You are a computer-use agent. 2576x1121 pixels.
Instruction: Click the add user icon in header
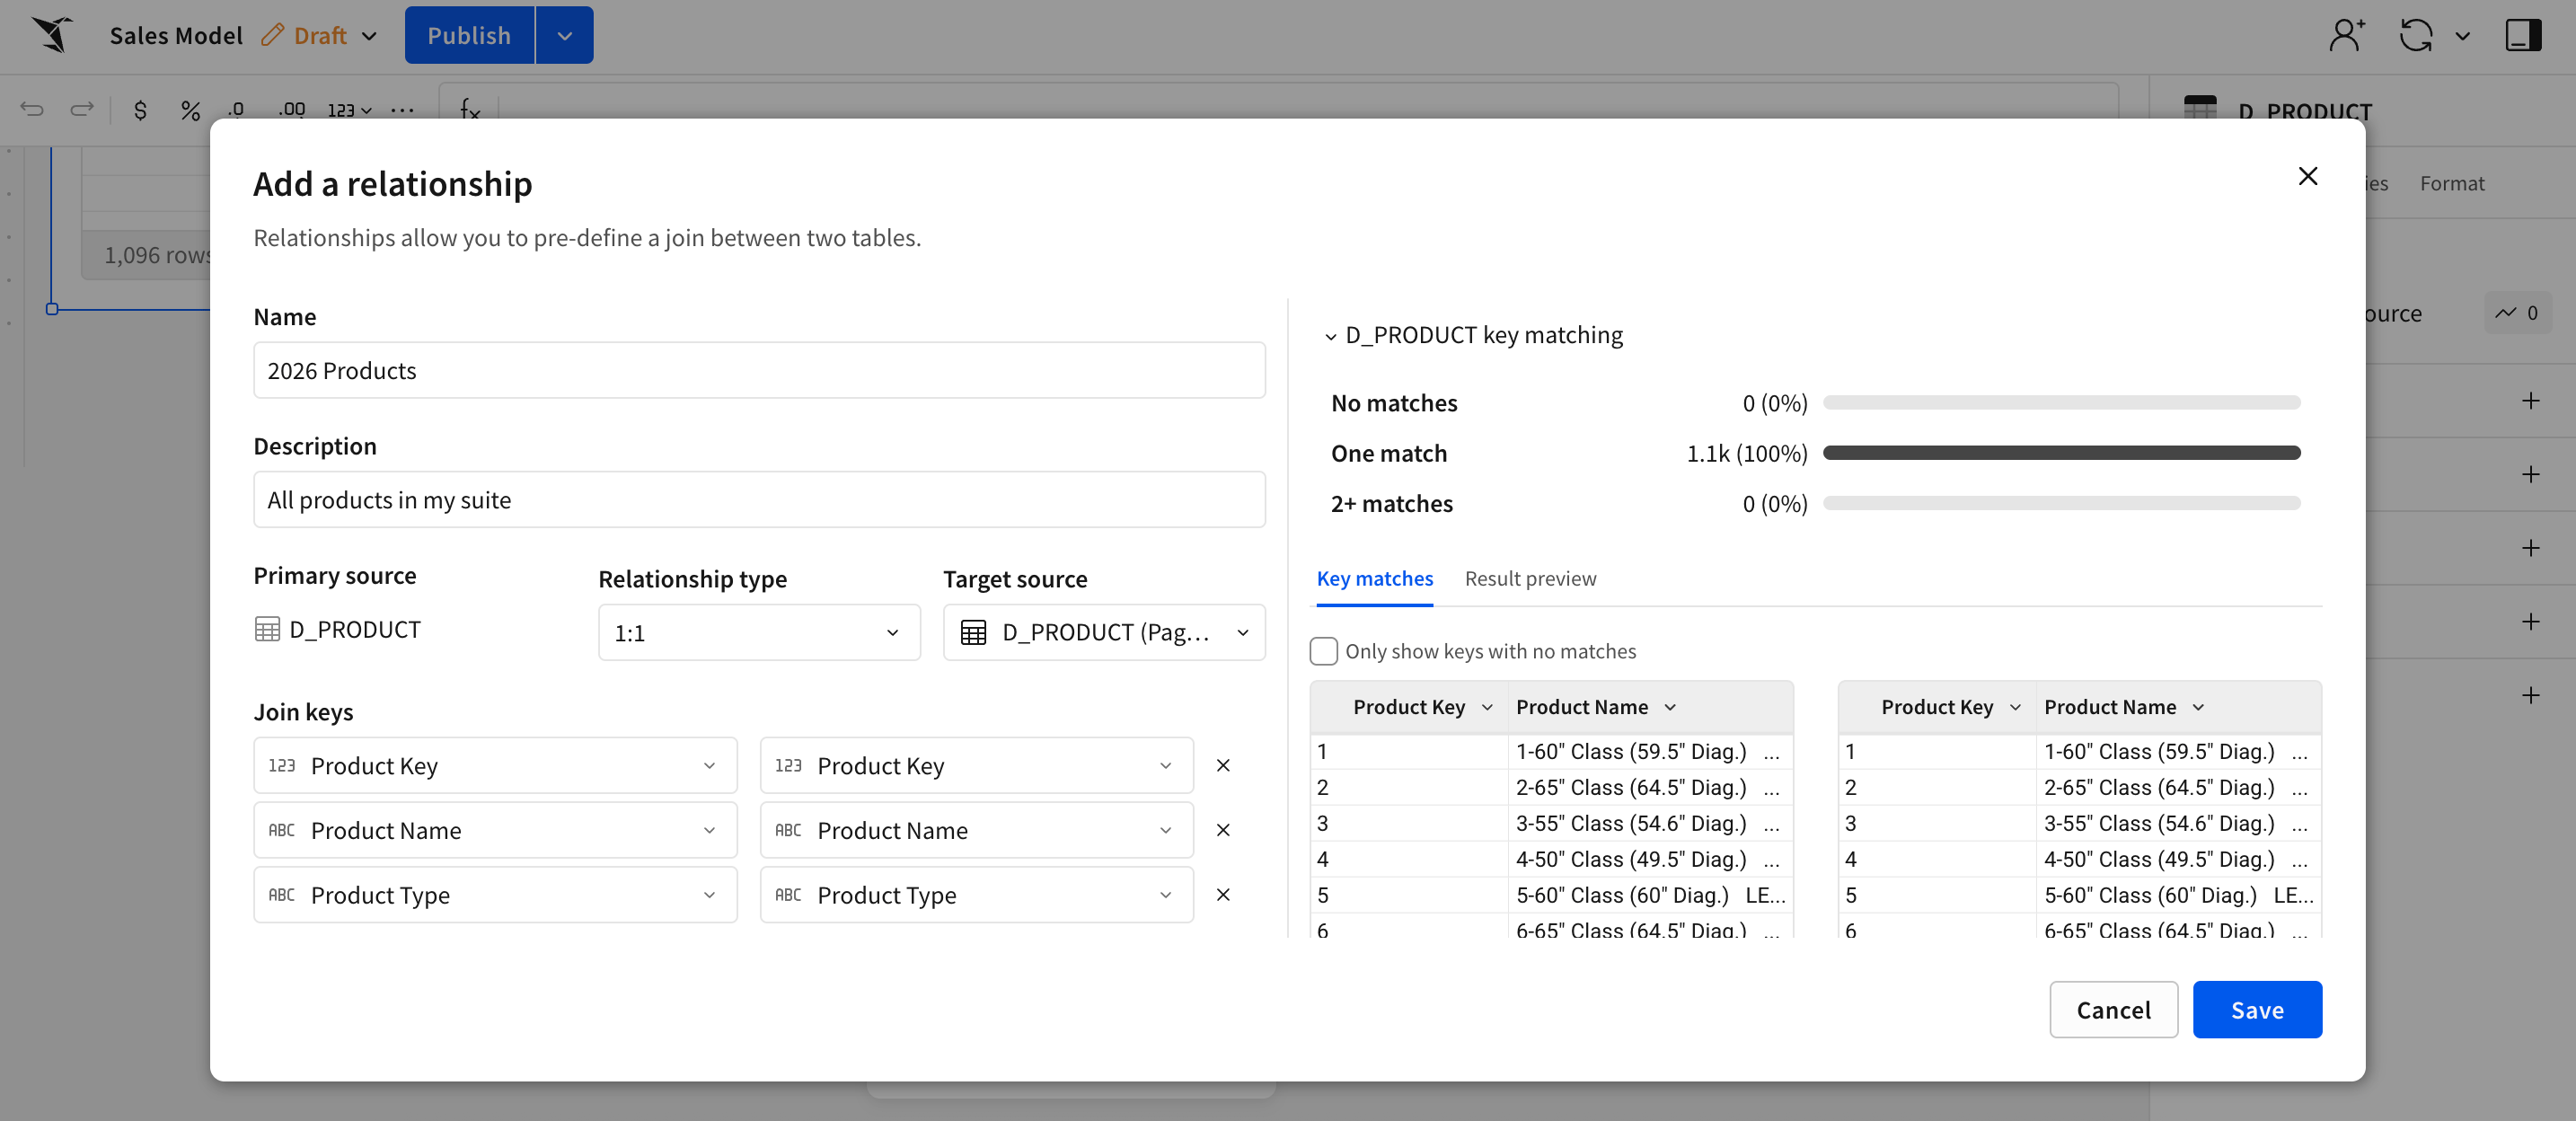pyautogui.click(x=2345, y=35)
